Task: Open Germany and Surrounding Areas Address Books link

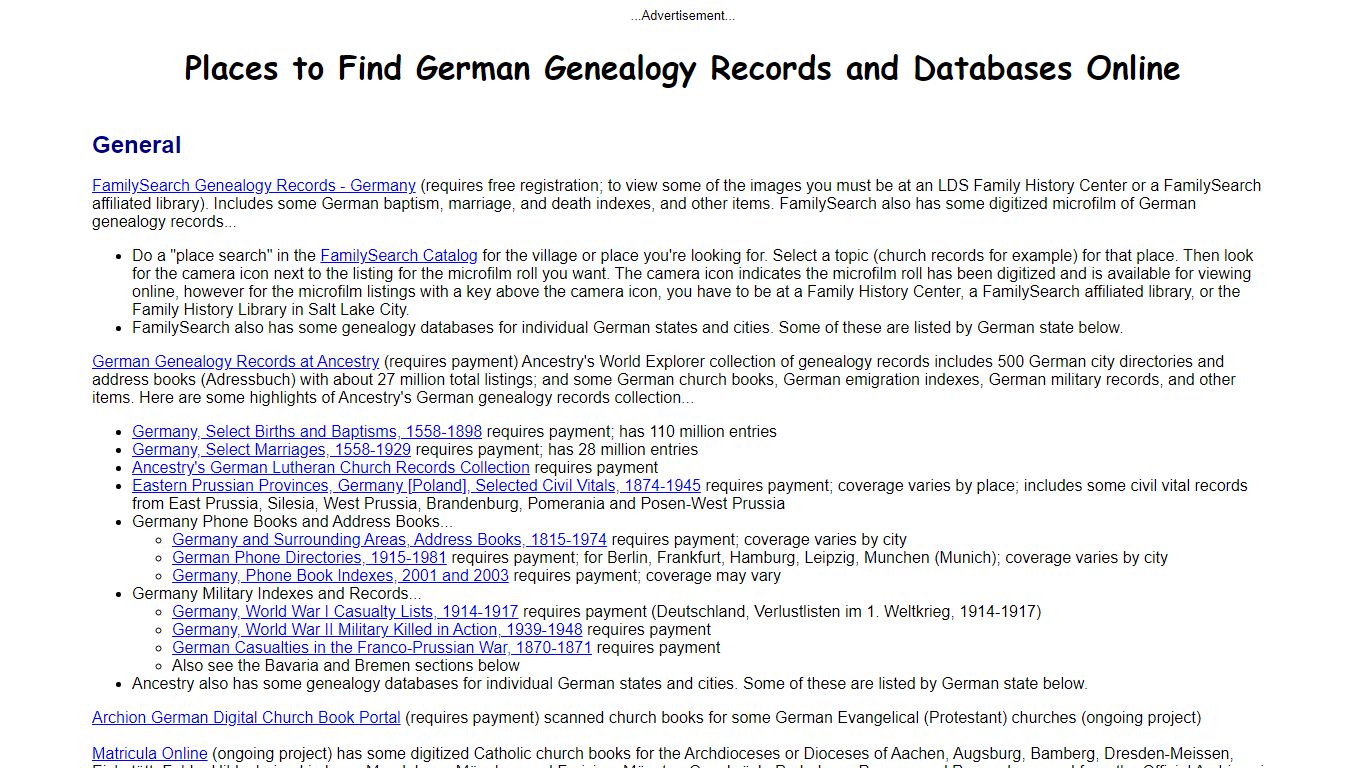Action: tap(390, 540)
